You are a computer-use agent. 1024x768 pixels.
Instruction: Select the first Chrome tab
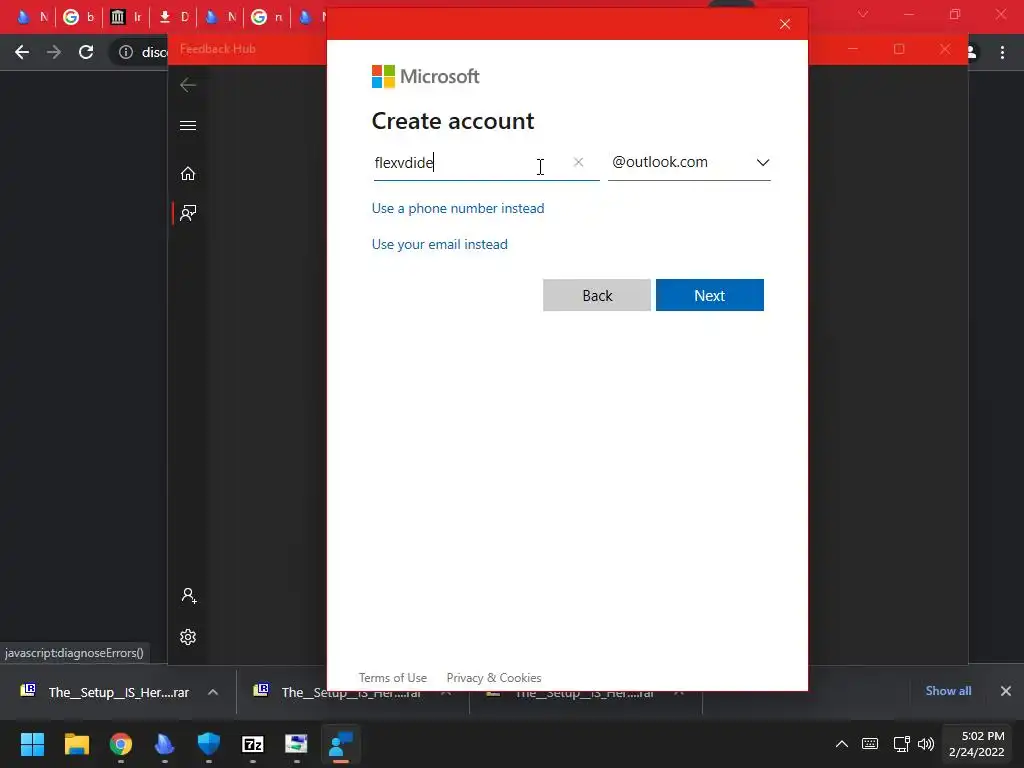(x=31, y=17)
